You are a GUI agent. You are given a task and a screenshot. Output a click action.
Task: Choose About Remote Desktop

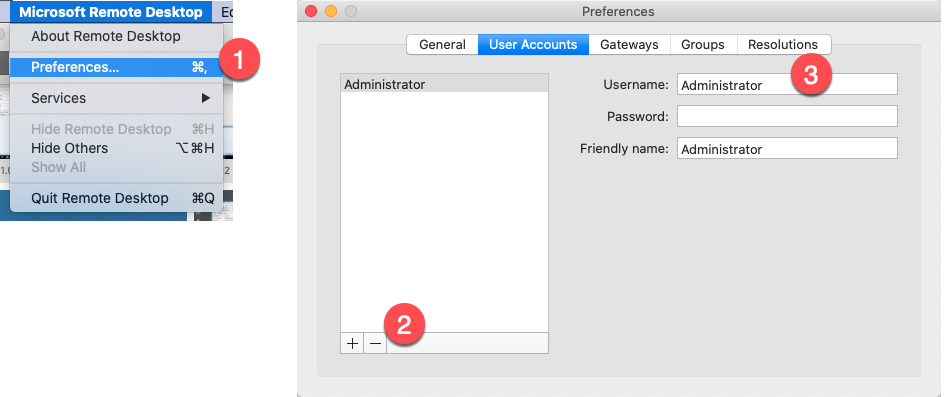(x=117, y=36)
